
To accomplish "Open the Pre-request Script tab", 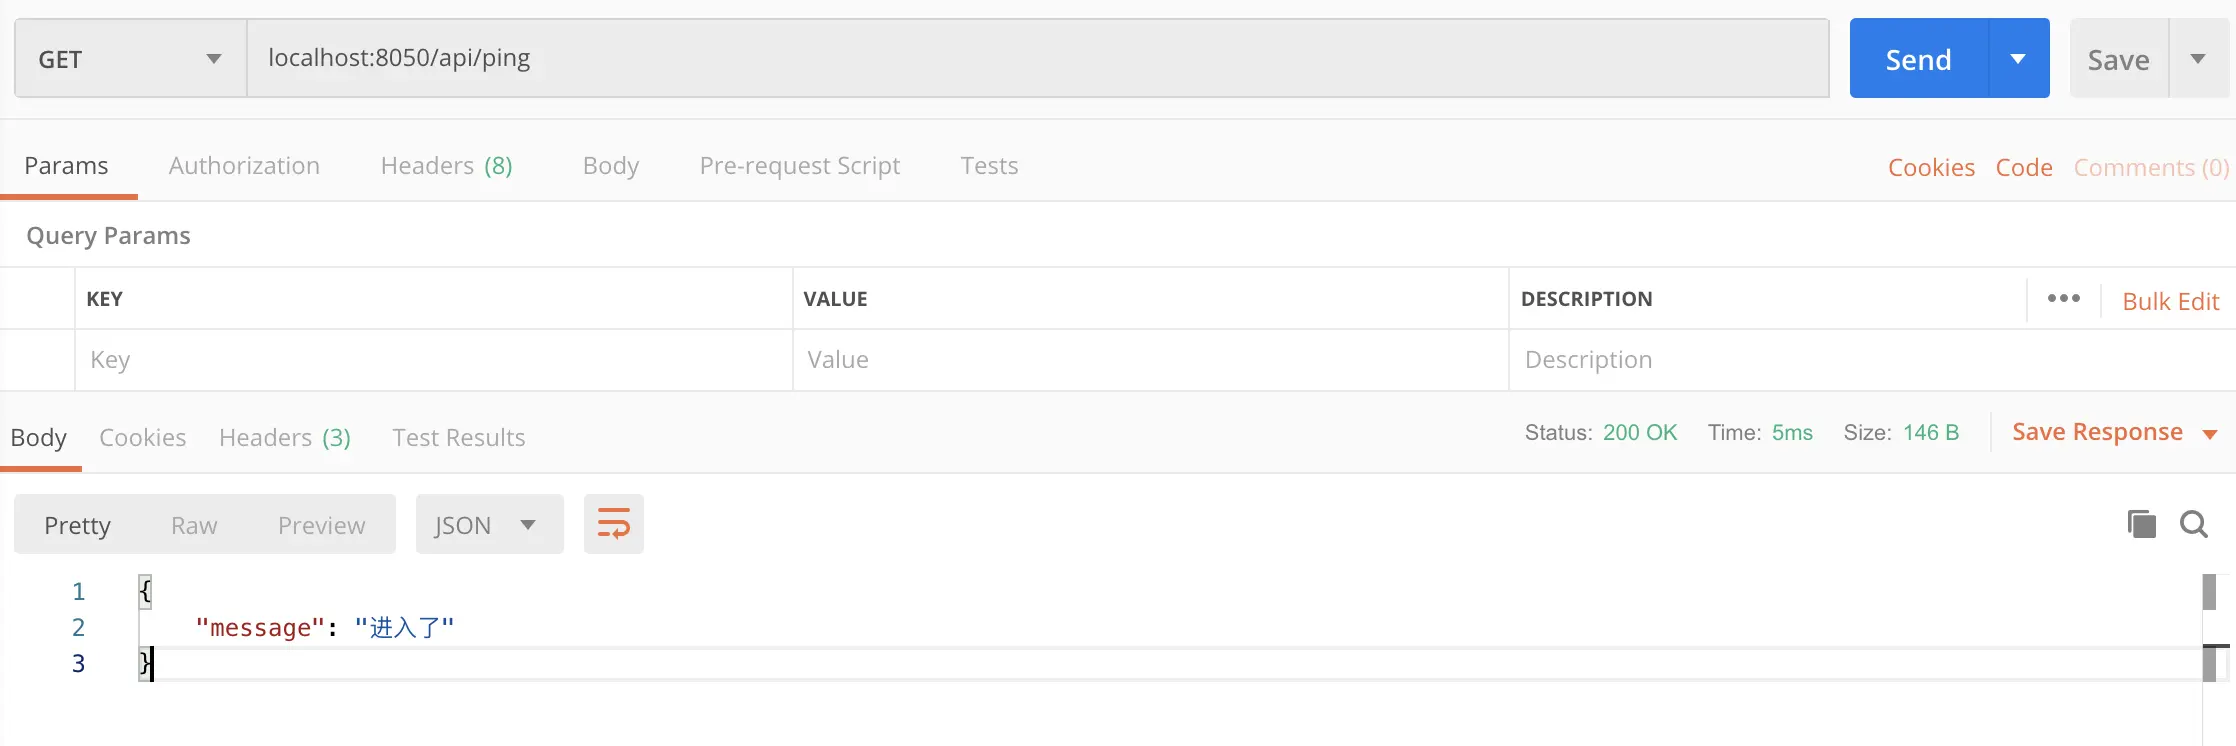I will tap(799, 166).
